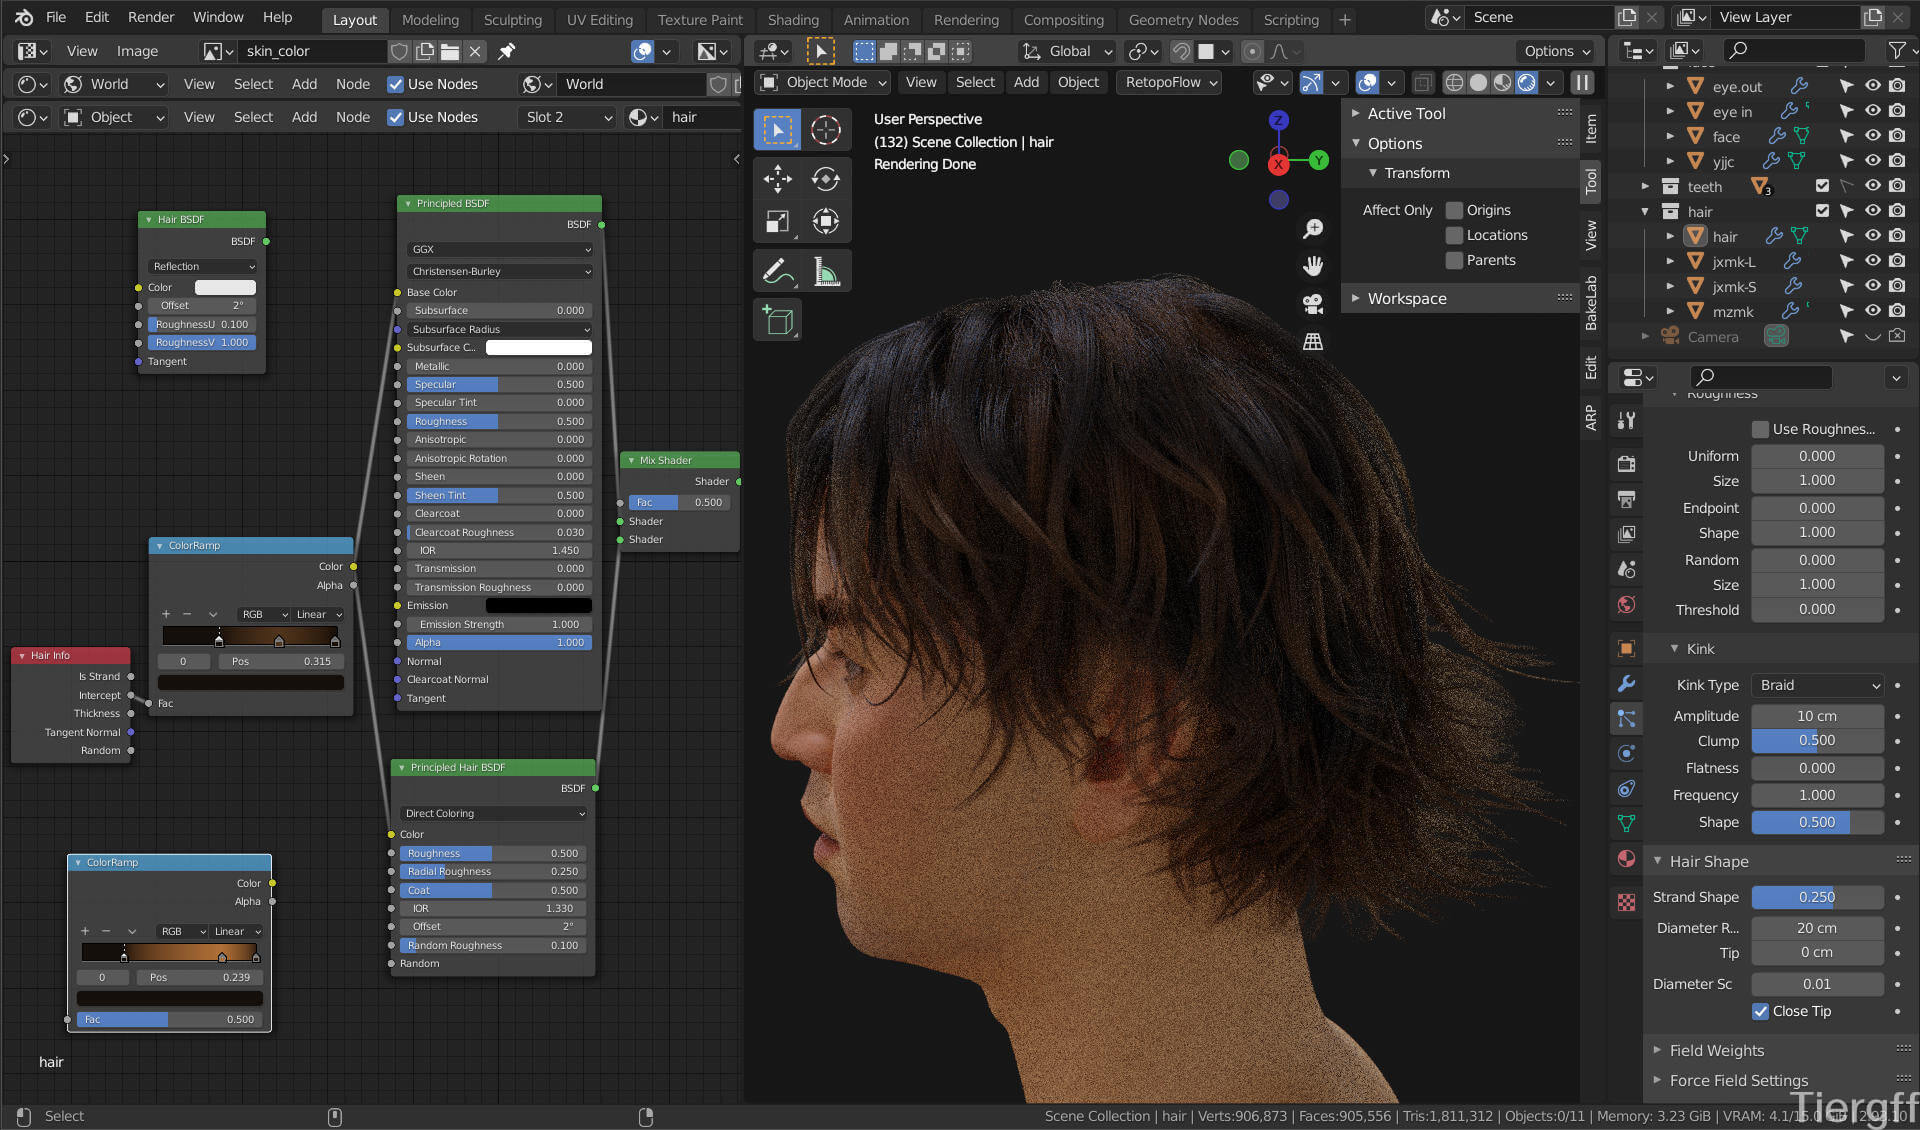The width and height of the screenshot is (1920, 1130).
Task: Uncheck the Close Tip checkbox
Action: click(x=1761, y=1011)
